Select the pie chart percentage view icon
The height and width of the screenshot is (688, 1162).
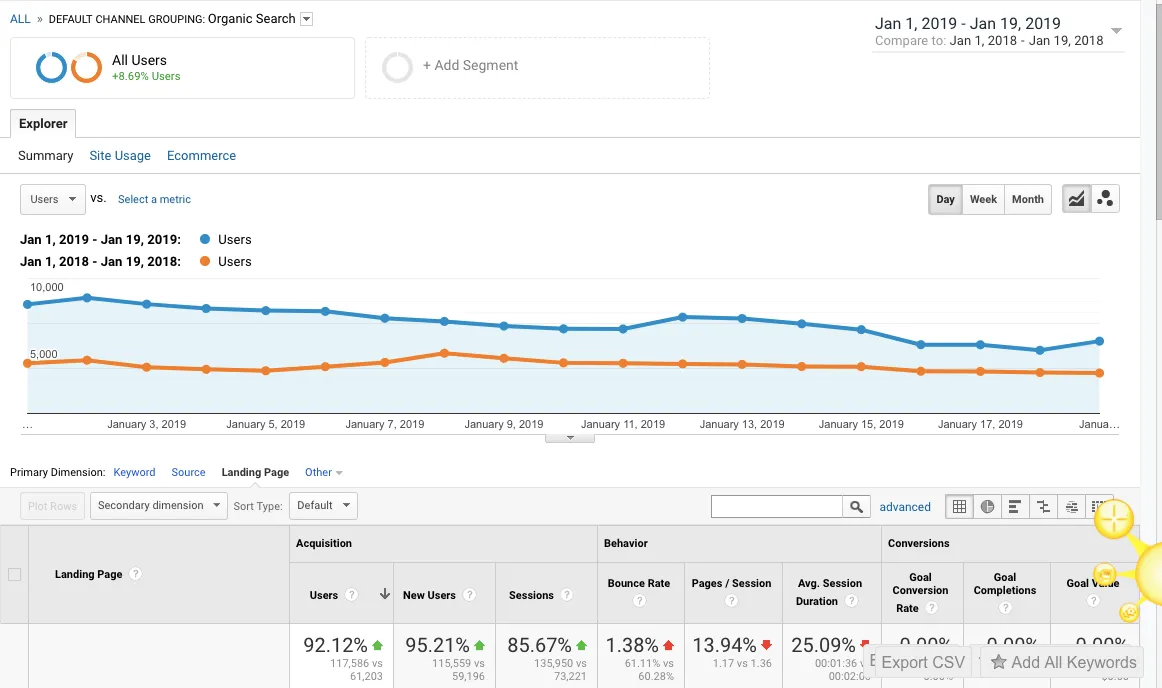coord(987,506)
